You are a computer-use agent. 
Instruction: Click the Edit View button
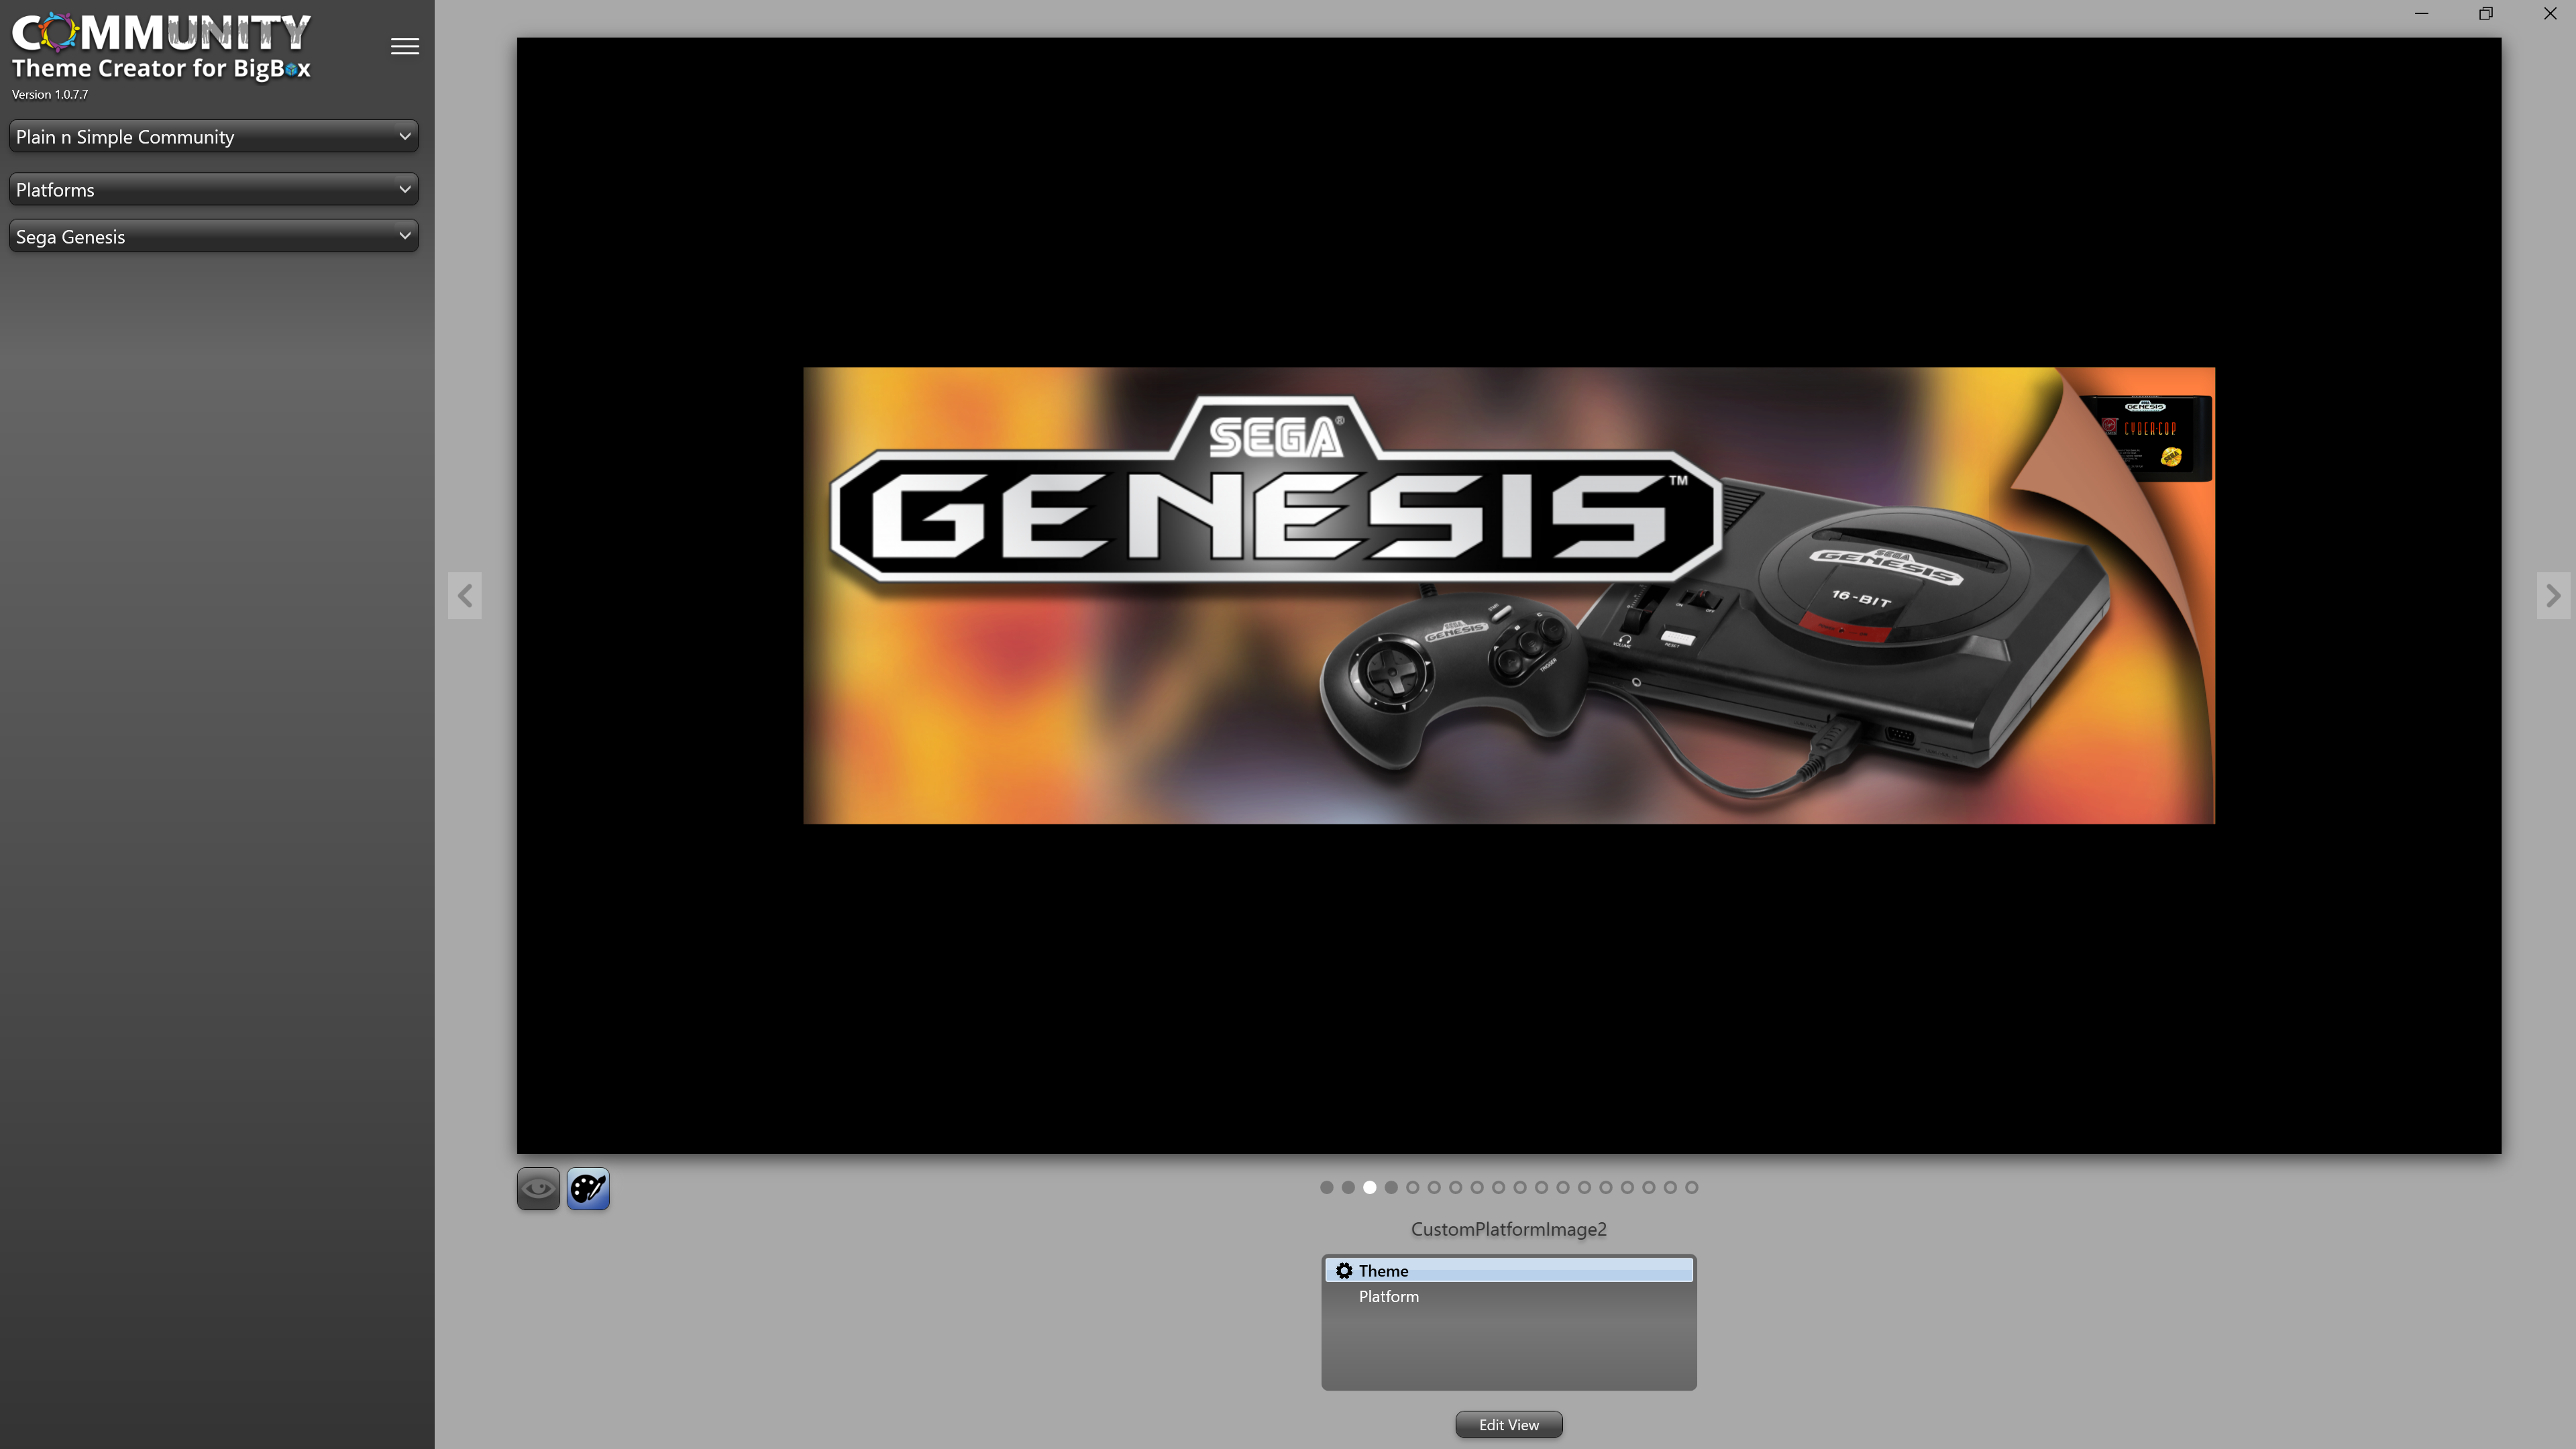tap(1509, 1424)
